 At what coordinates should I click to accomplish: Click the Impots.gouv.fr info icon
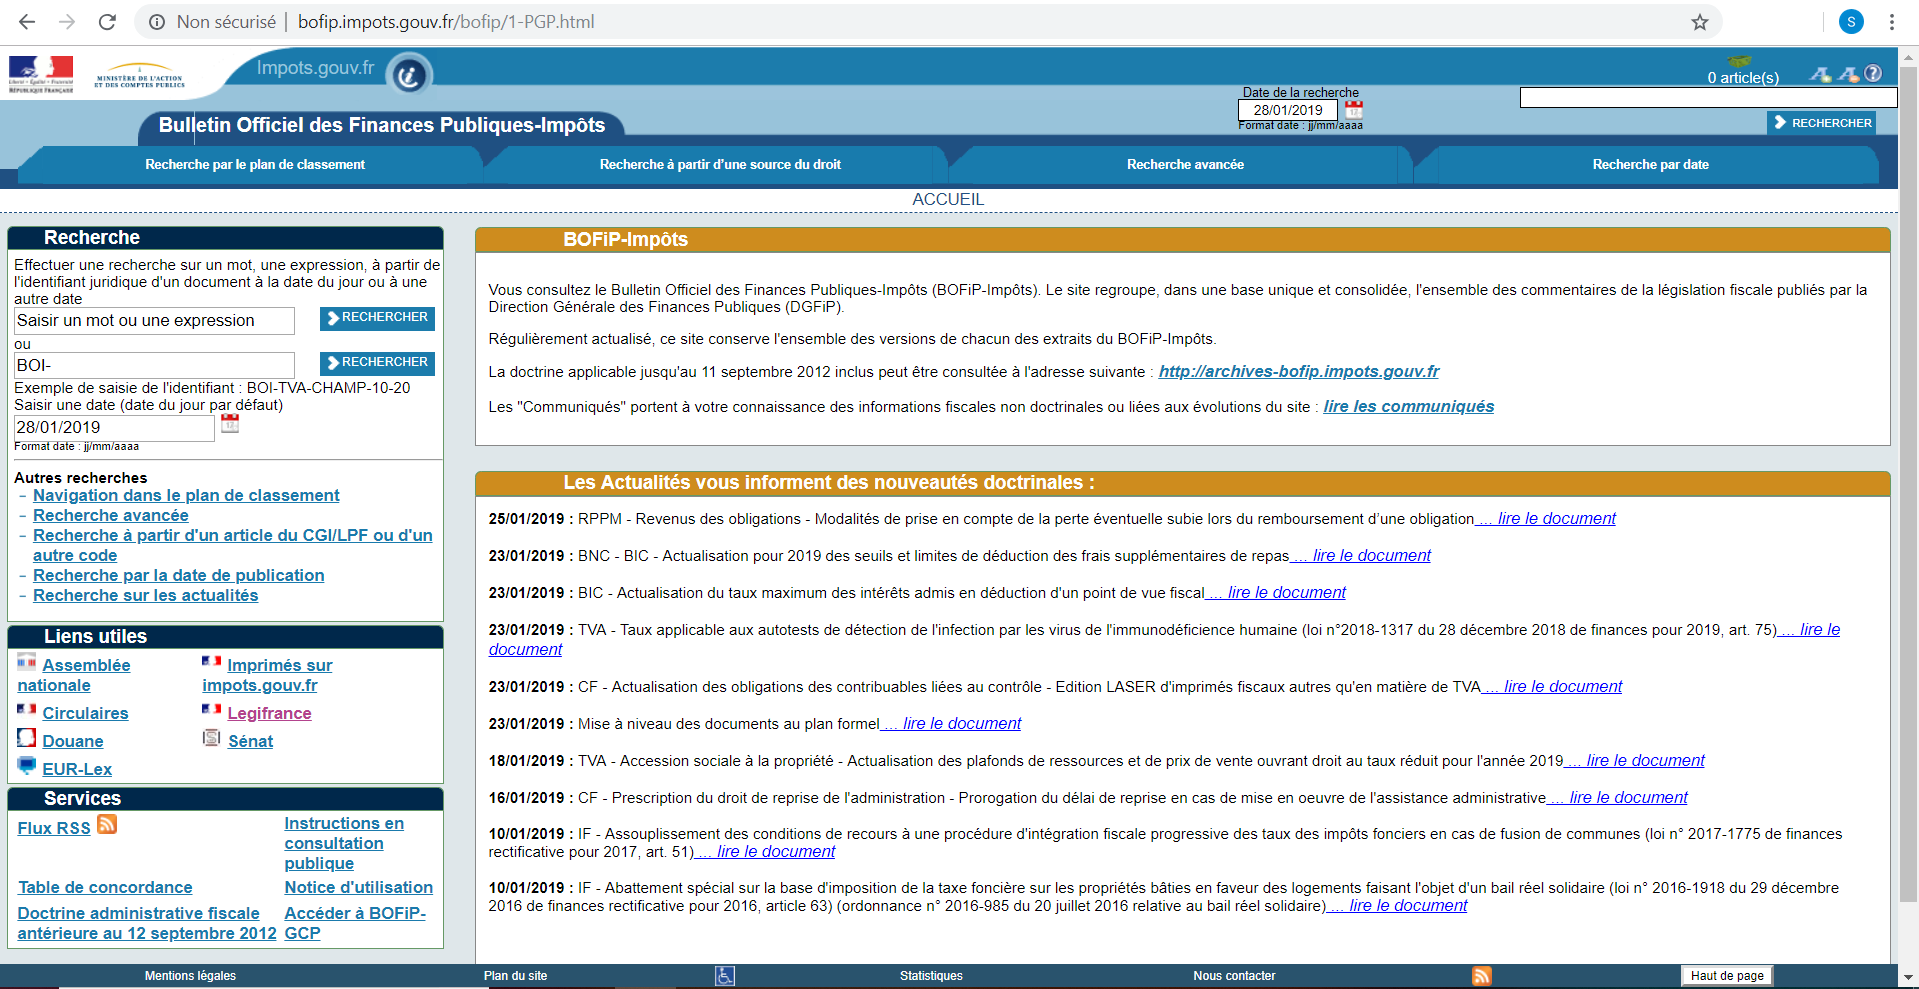click(x=409, y=75)
